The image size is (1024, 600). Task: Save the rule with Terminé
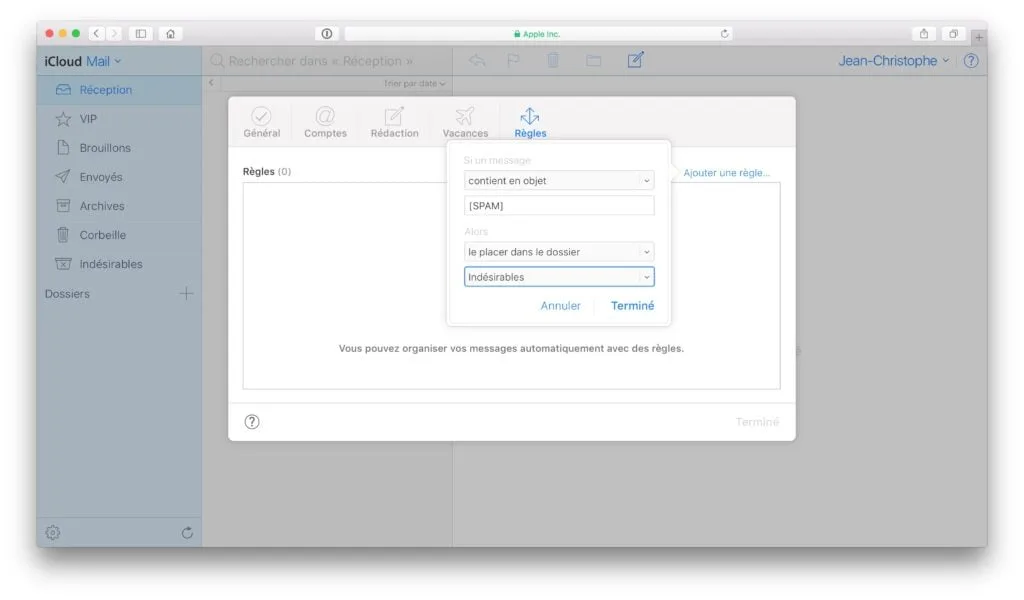[631, 307]
